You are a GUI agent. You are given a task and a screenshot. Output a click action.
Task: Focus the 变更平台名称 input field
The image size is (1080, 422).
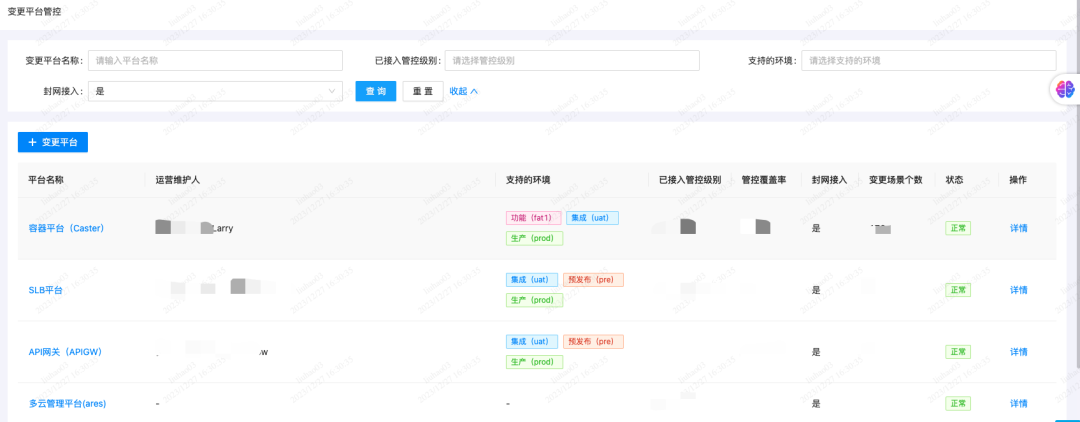tap(216, 61)
